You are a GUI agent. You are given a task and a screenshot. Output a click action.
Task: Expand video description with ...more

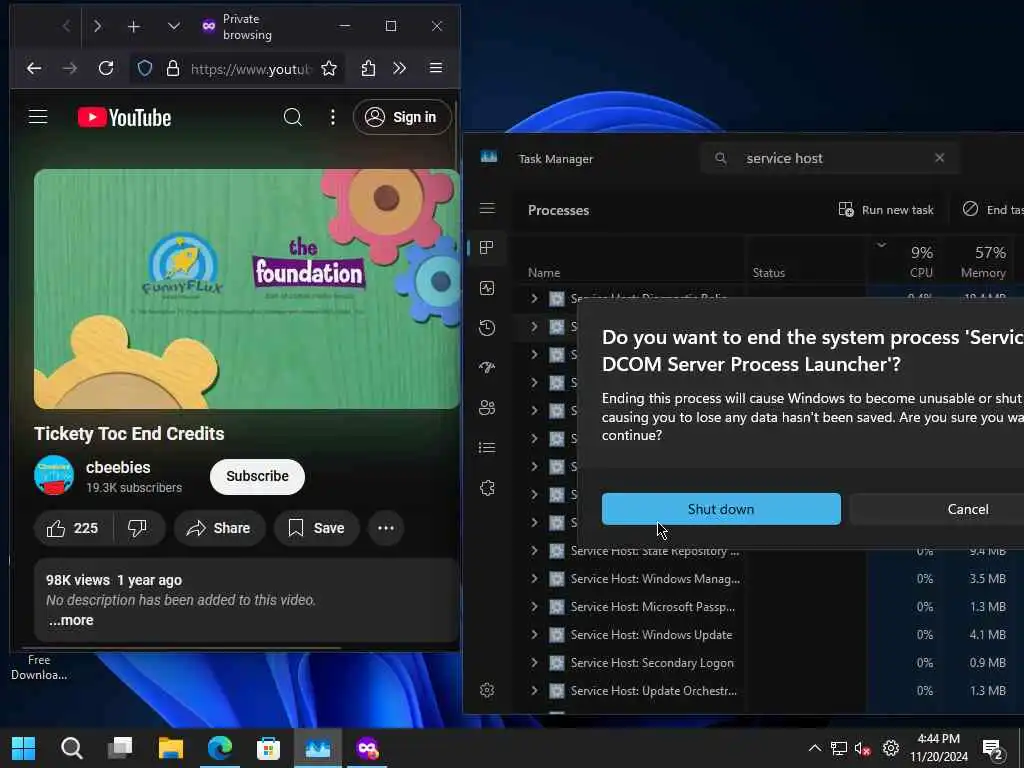coord(71,620)
